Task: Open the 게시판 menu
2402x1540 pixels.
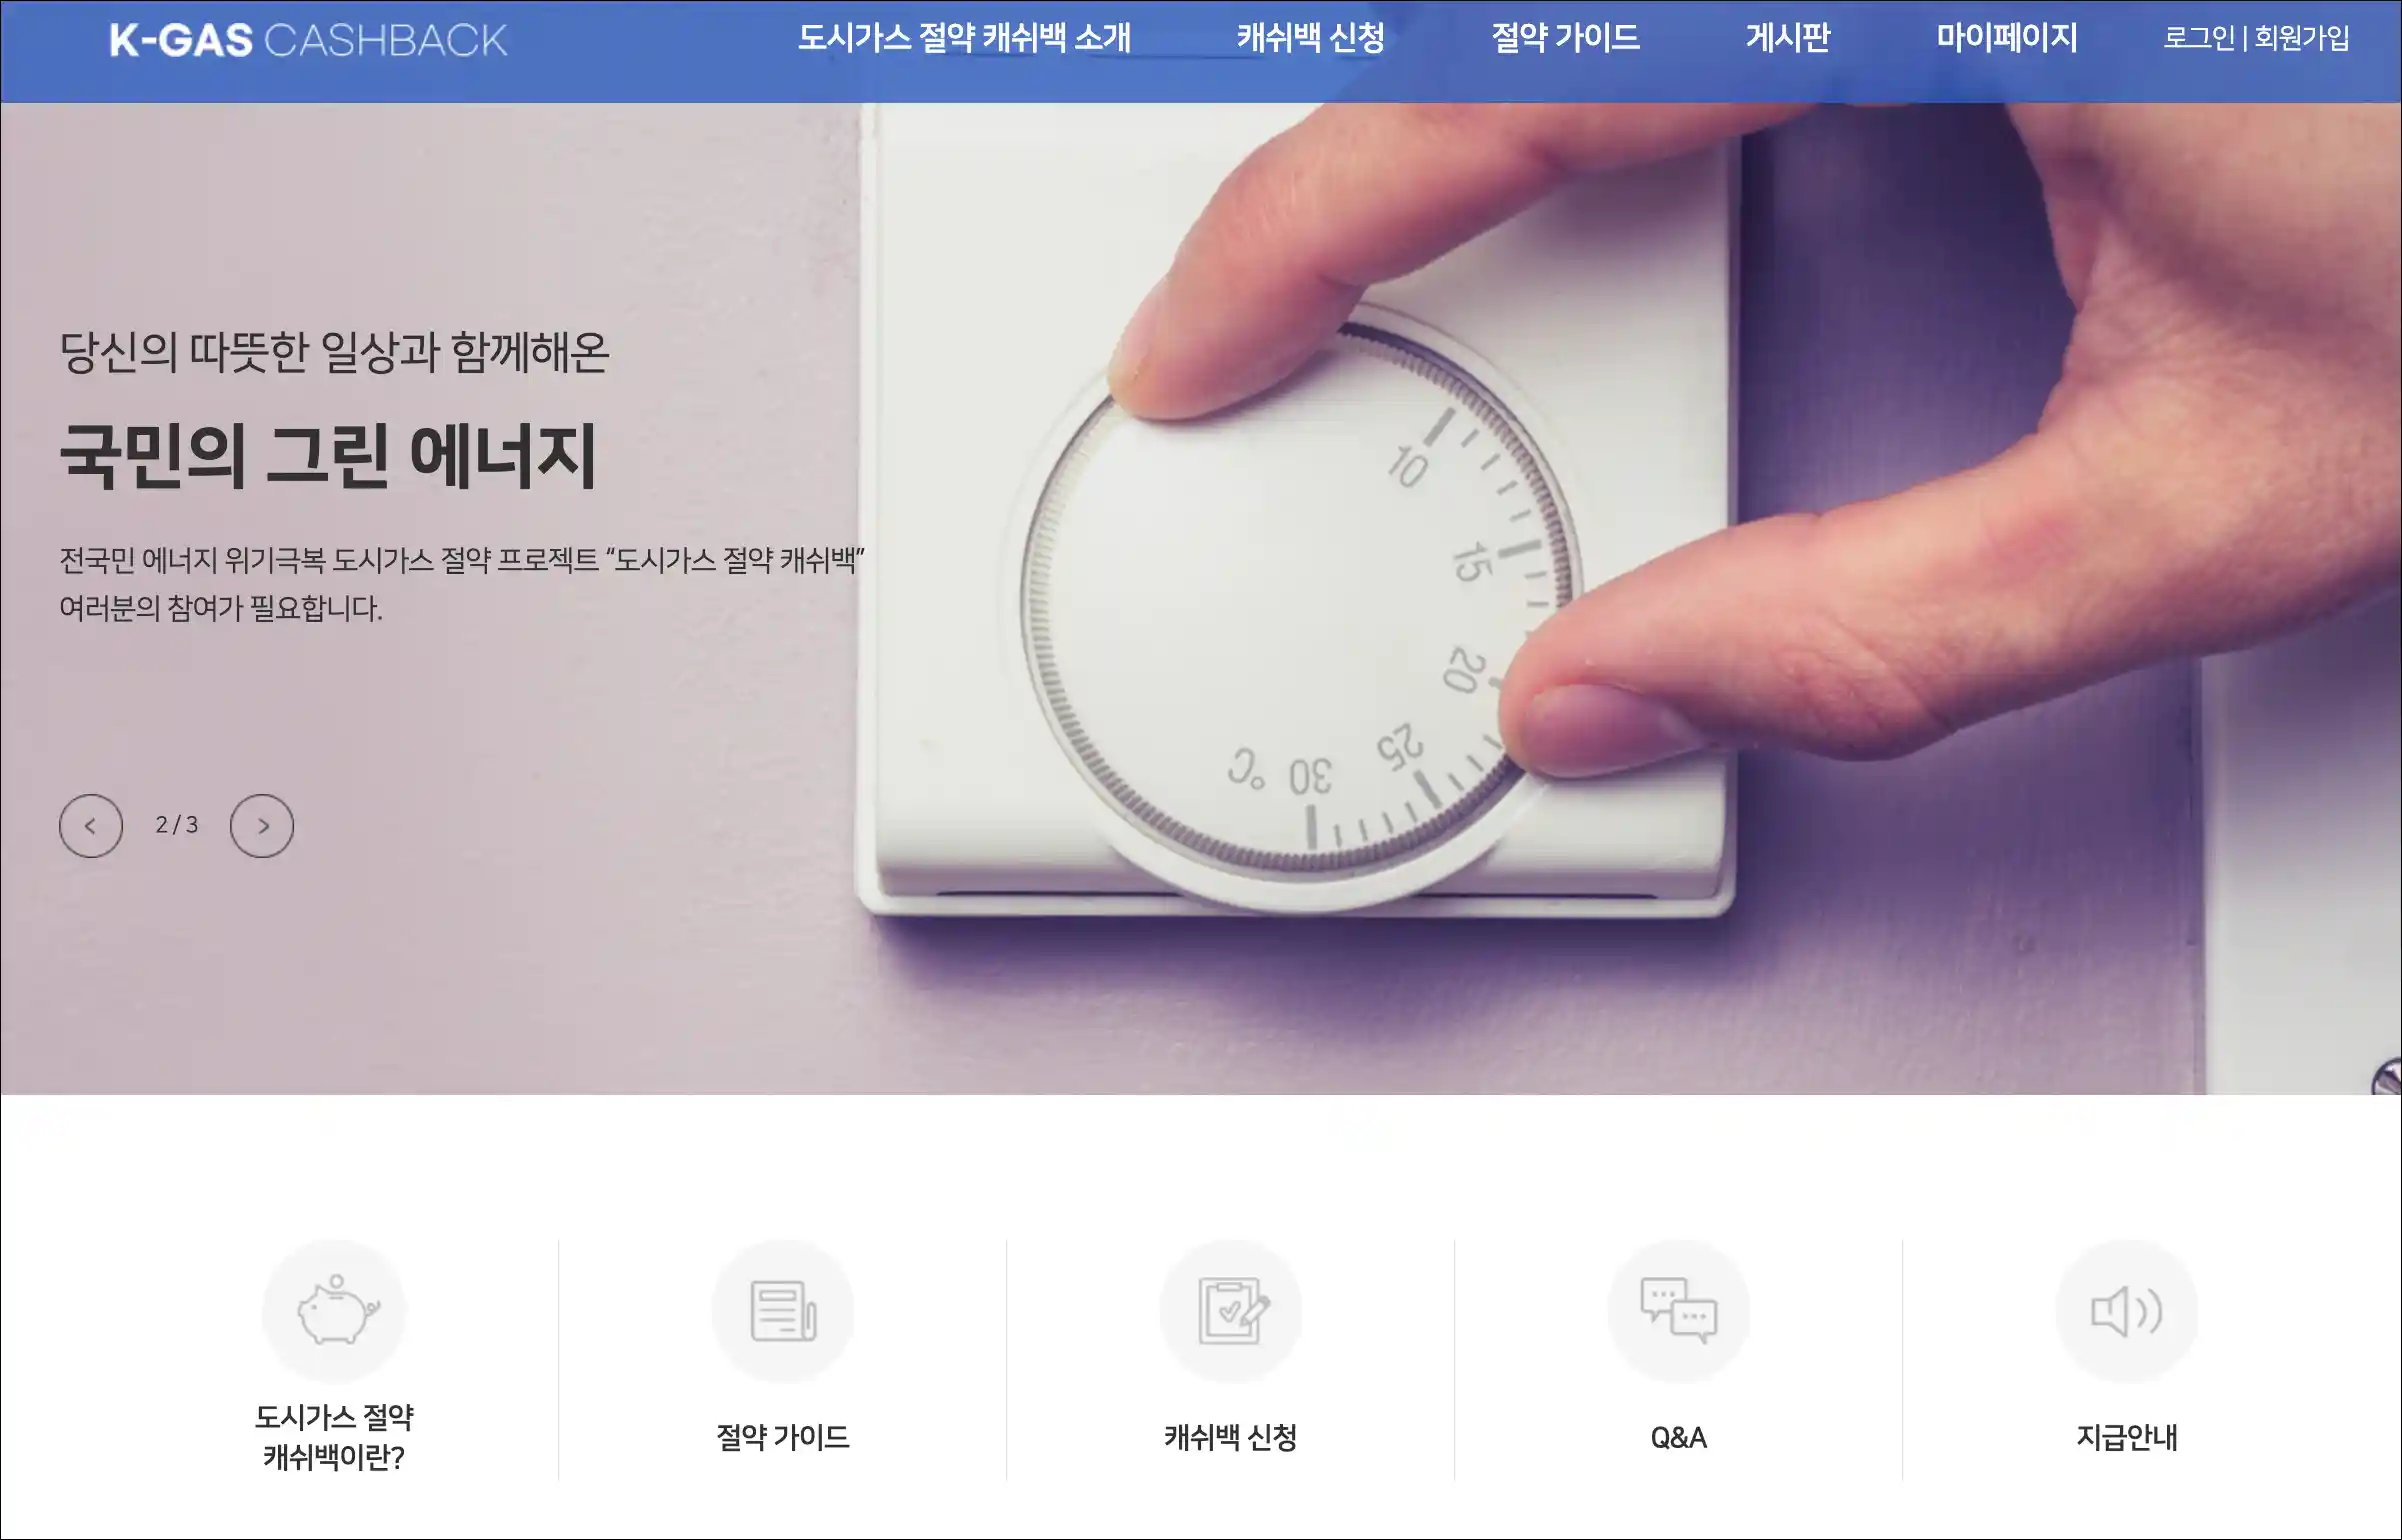Action: click(1788, 38)
